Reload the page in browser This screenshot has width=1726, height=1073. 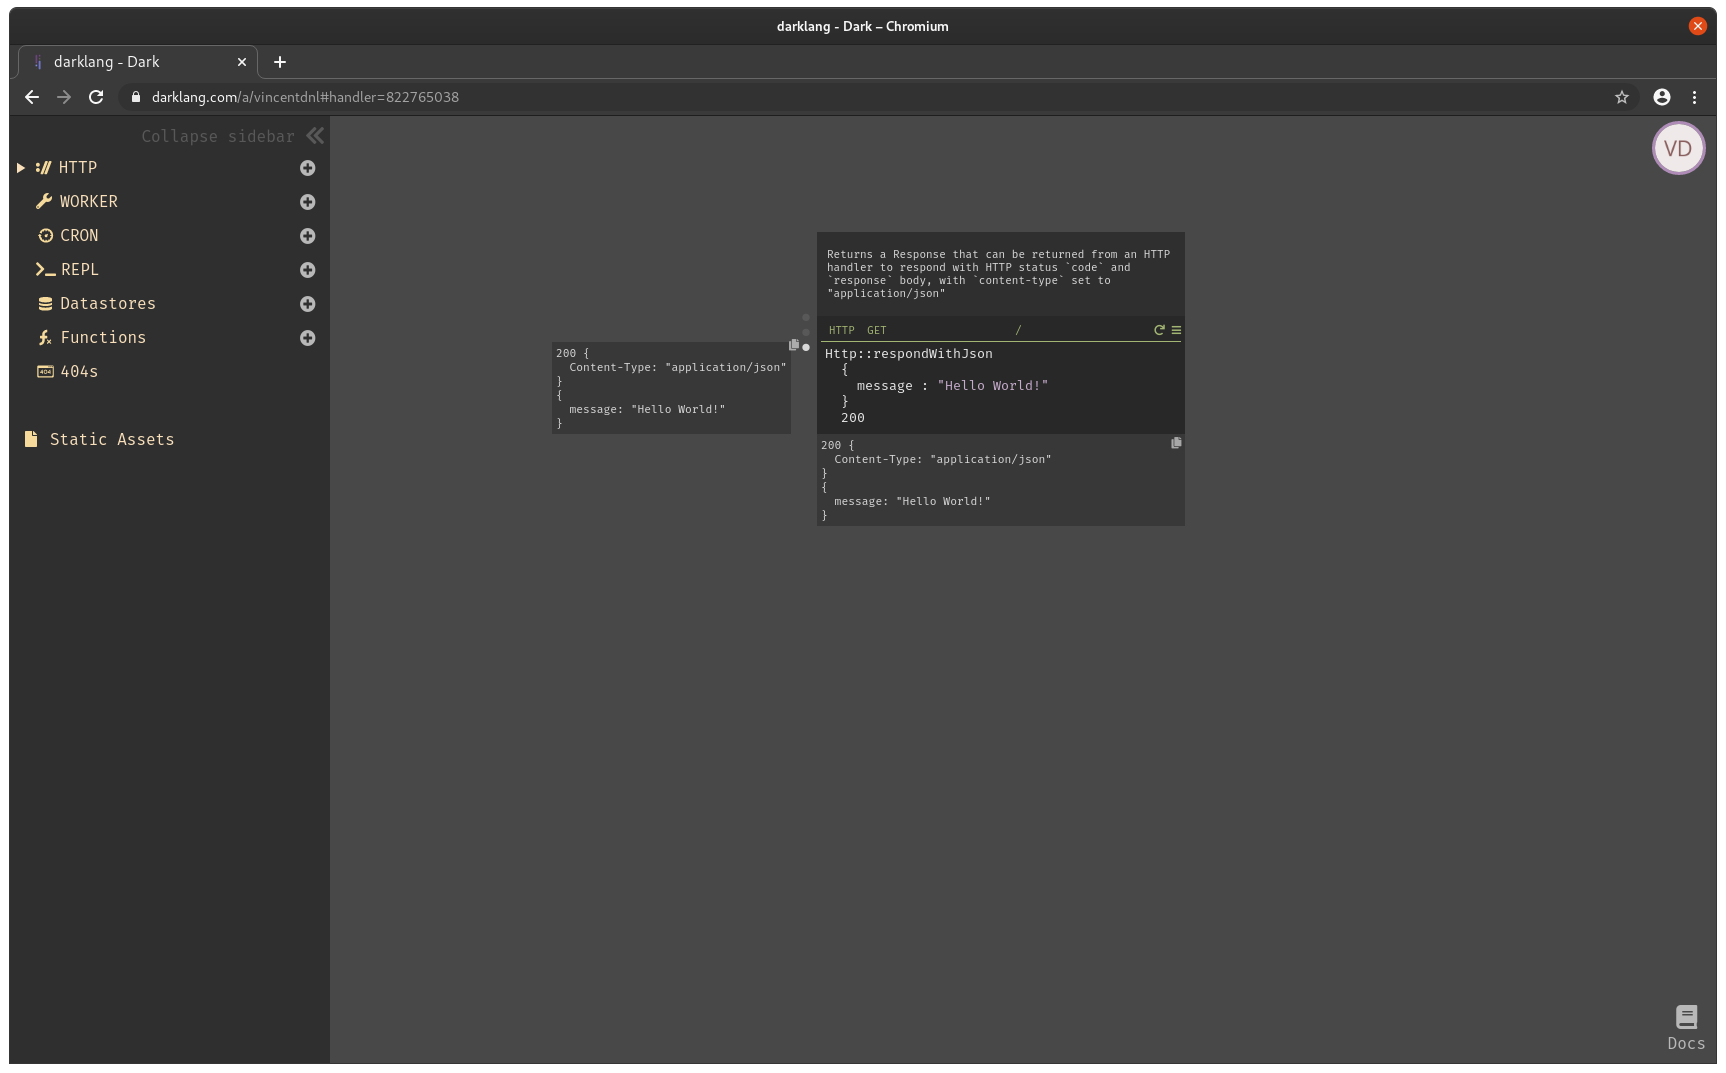(x=96, y=97)
